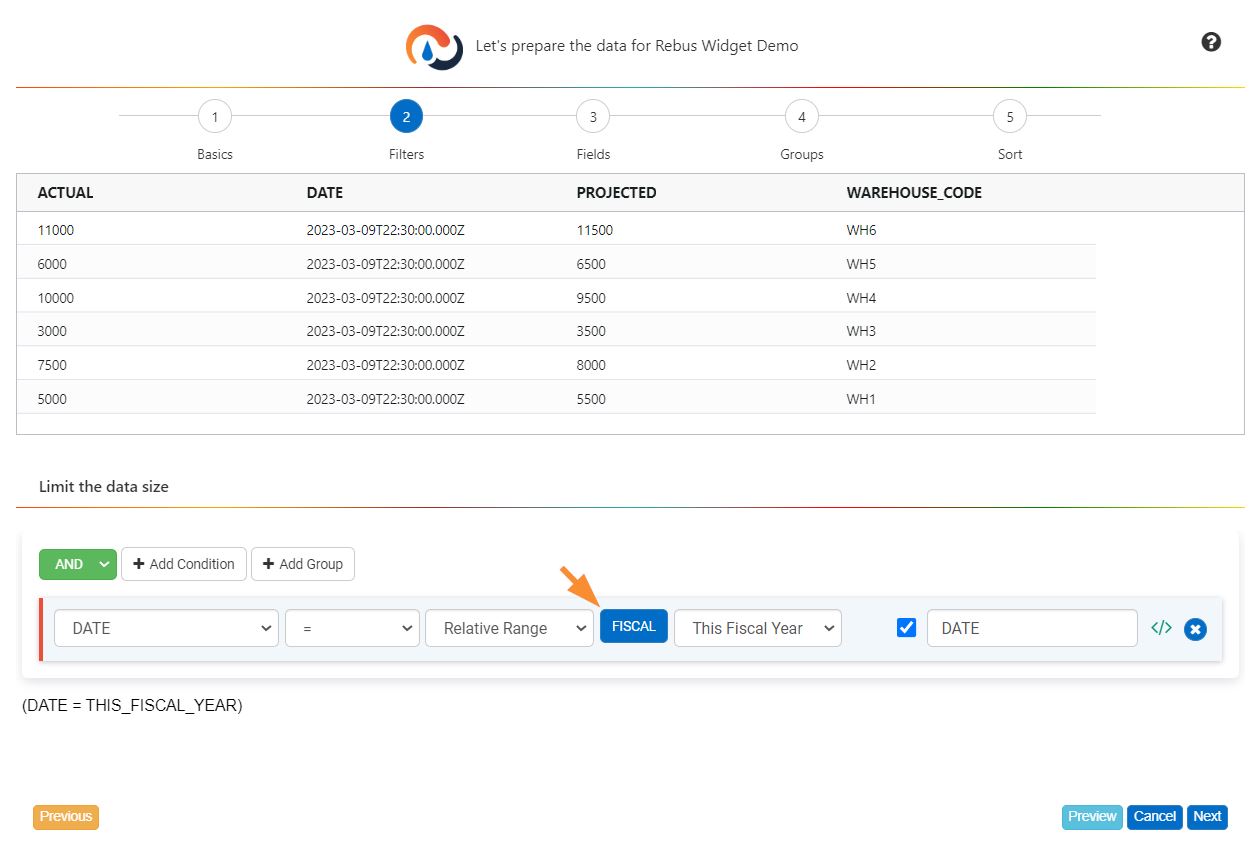This screenshot has height=864, width=1257.
Task: Uncheck the DATE parameter checkbox
Action: pos(907,628)
